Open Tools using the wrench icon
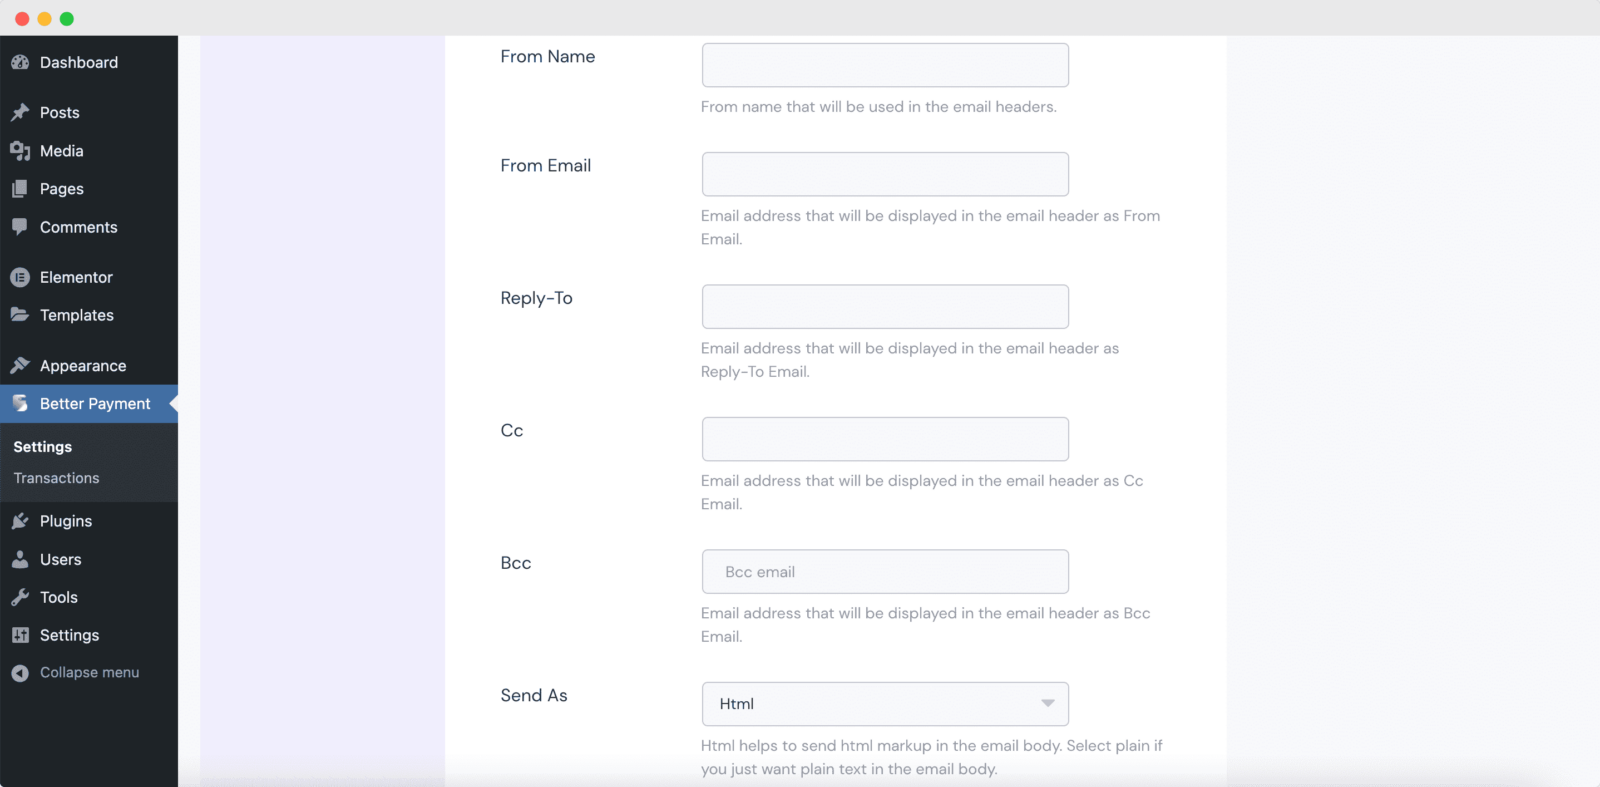1600x787 pixels. click(21, 597)
